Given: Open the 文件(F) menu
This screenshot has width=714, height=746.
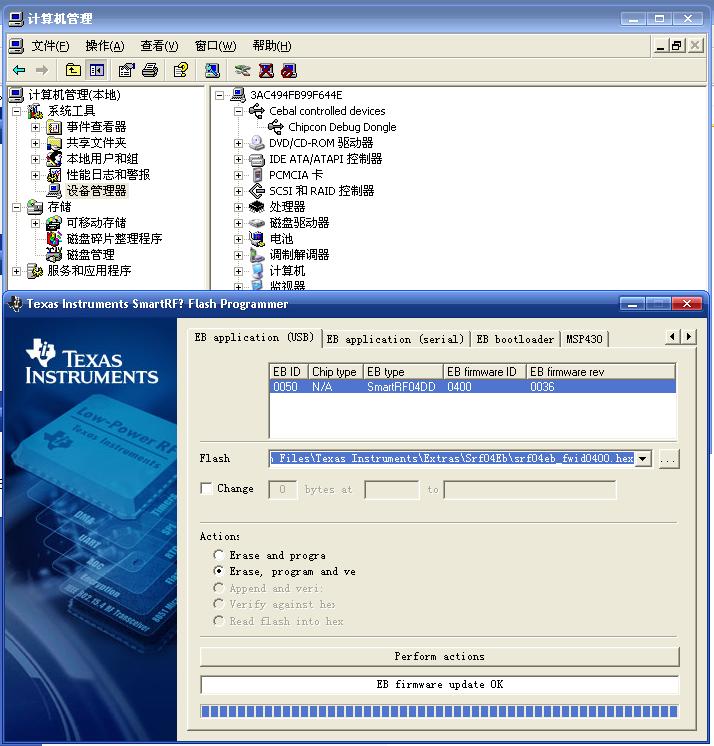Looking at the screenshot, I should 50,46.
